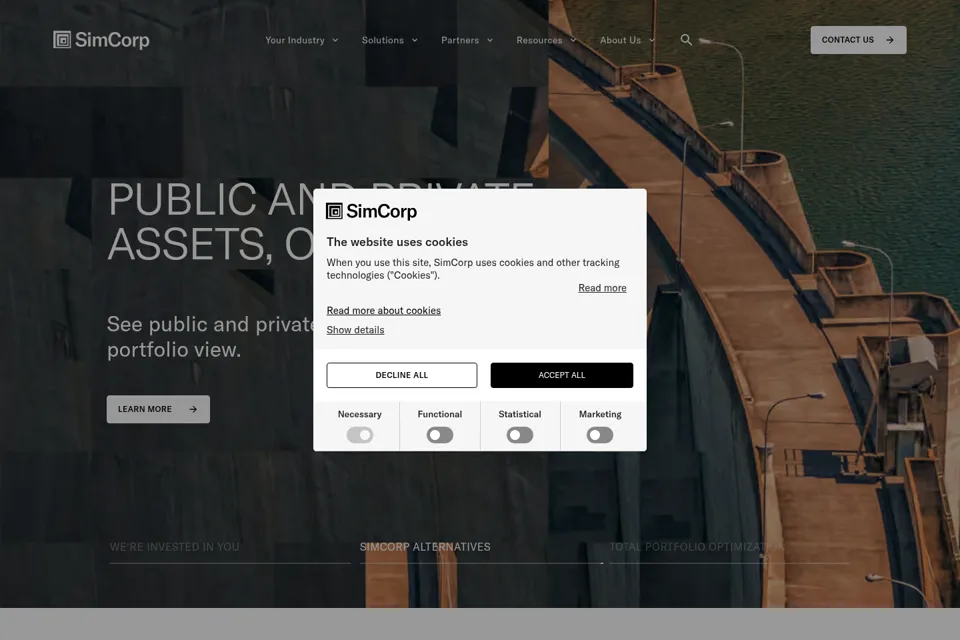Click the Statistical label in the dialog

coord(520,414)
